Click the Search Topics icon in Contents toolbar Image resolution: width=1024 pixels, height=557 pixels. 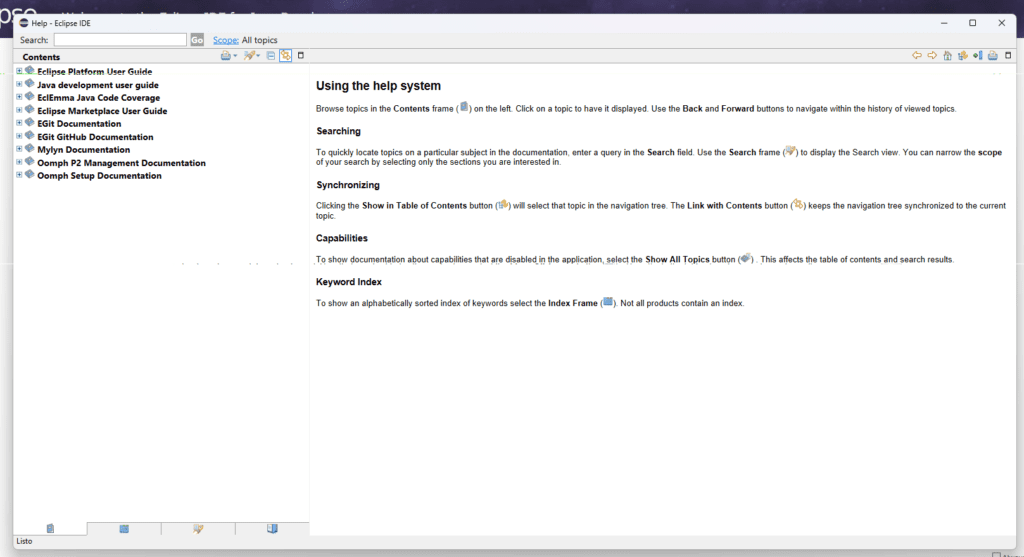pyautogui.click(x=249, y=56)
